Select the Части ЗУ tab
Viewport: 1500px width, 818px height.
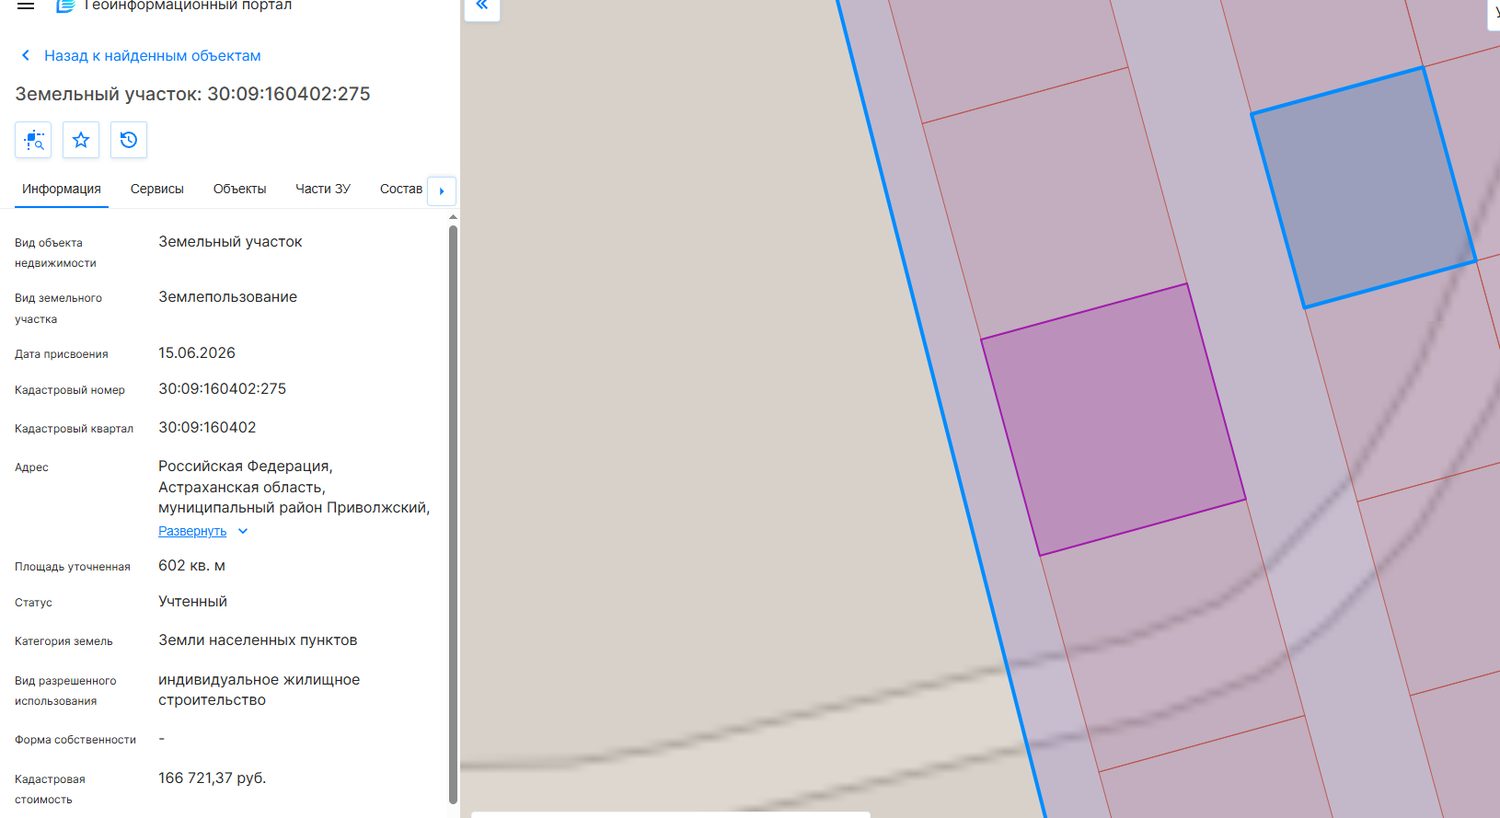tap(323, 189)
